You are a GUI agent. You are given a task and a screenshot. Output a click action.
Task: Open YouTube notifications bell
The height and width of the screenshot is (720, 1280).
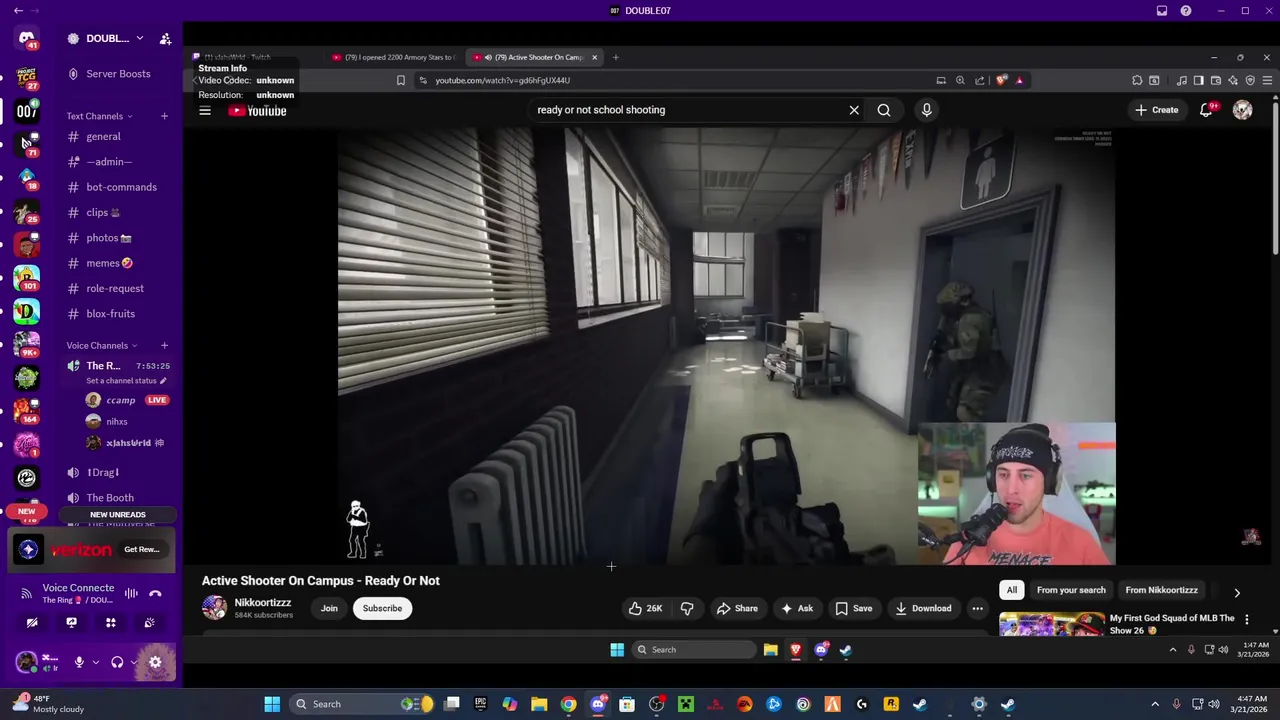pos(1206,110)
